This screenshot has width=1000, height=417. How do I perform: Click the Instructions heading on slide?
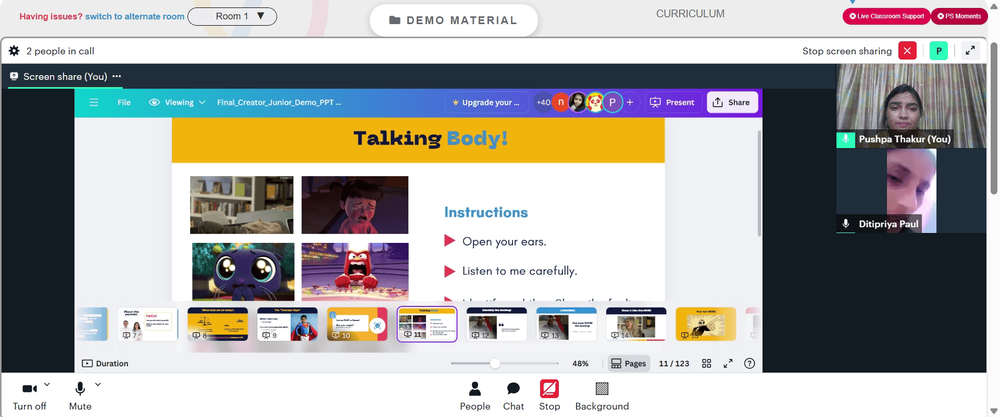(486, 212)
